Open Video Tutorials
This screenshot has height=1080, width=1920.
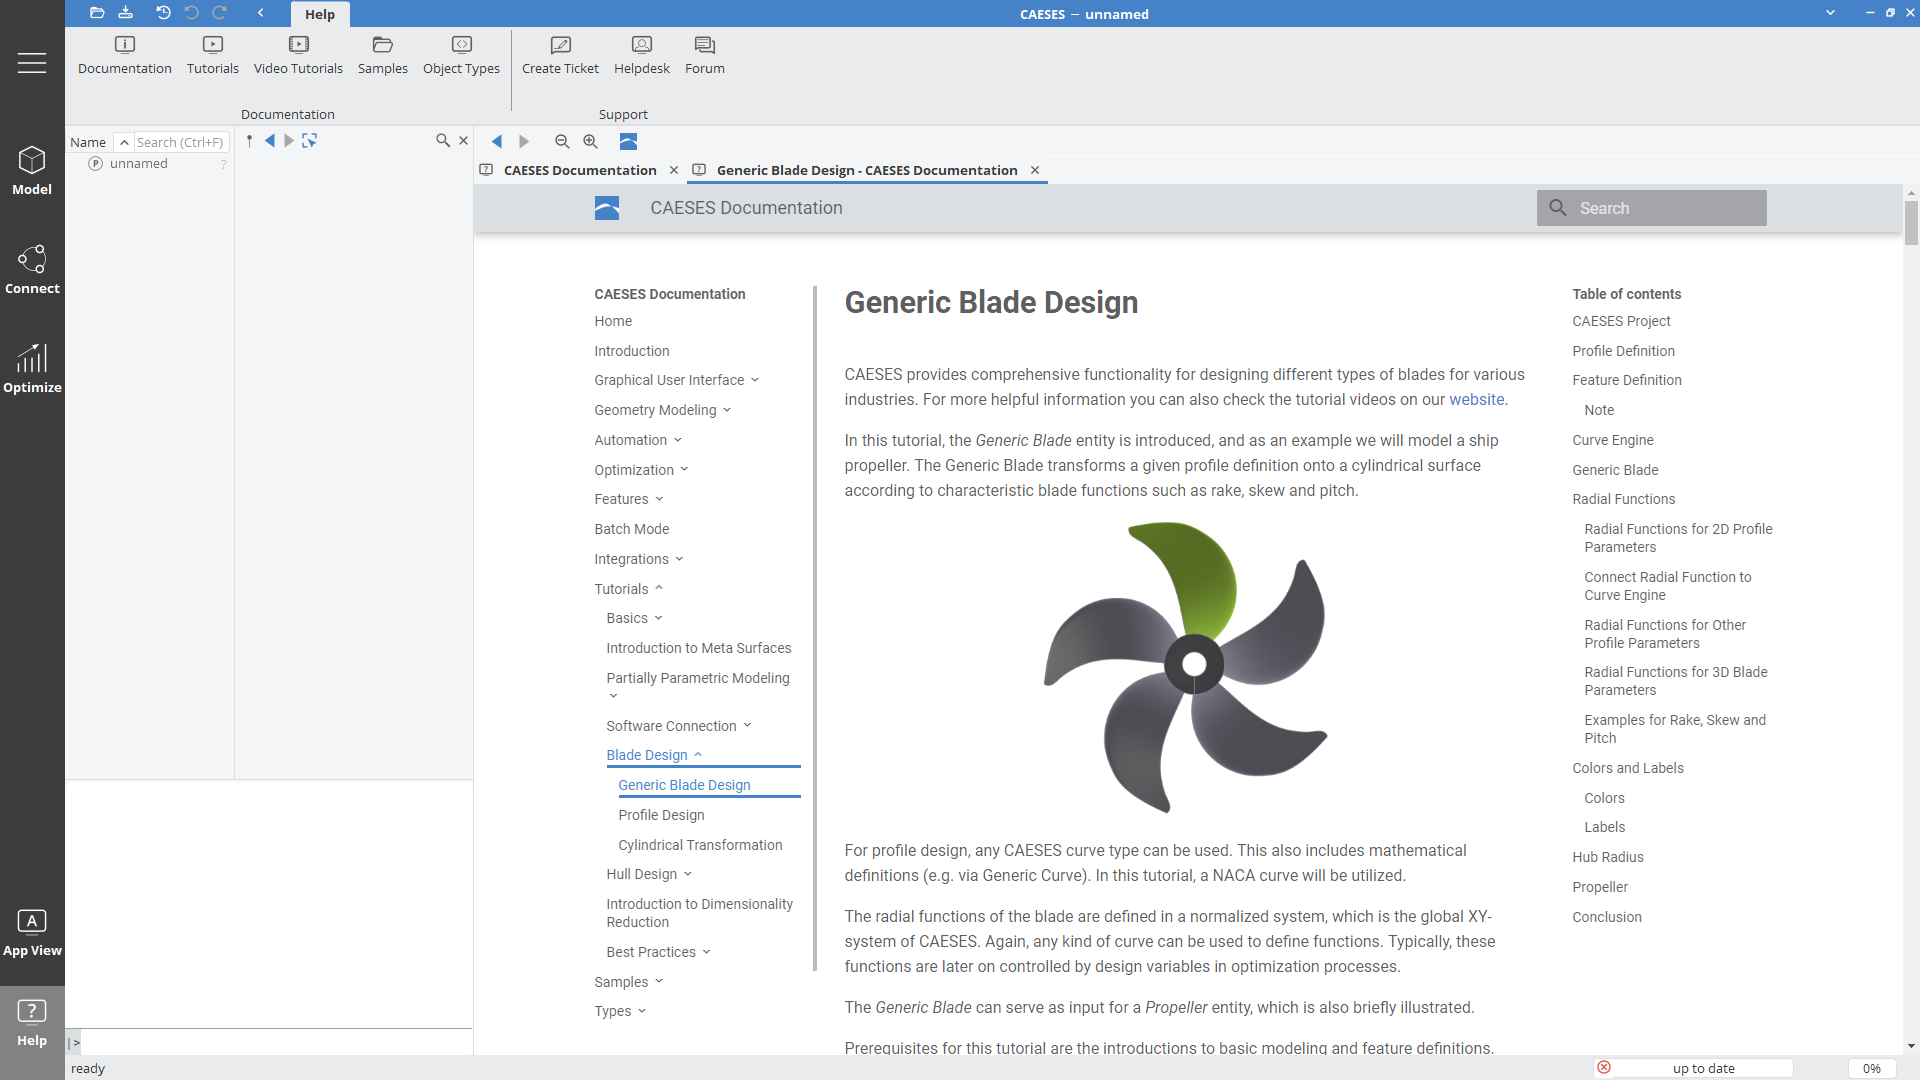[x=298, y=55]
